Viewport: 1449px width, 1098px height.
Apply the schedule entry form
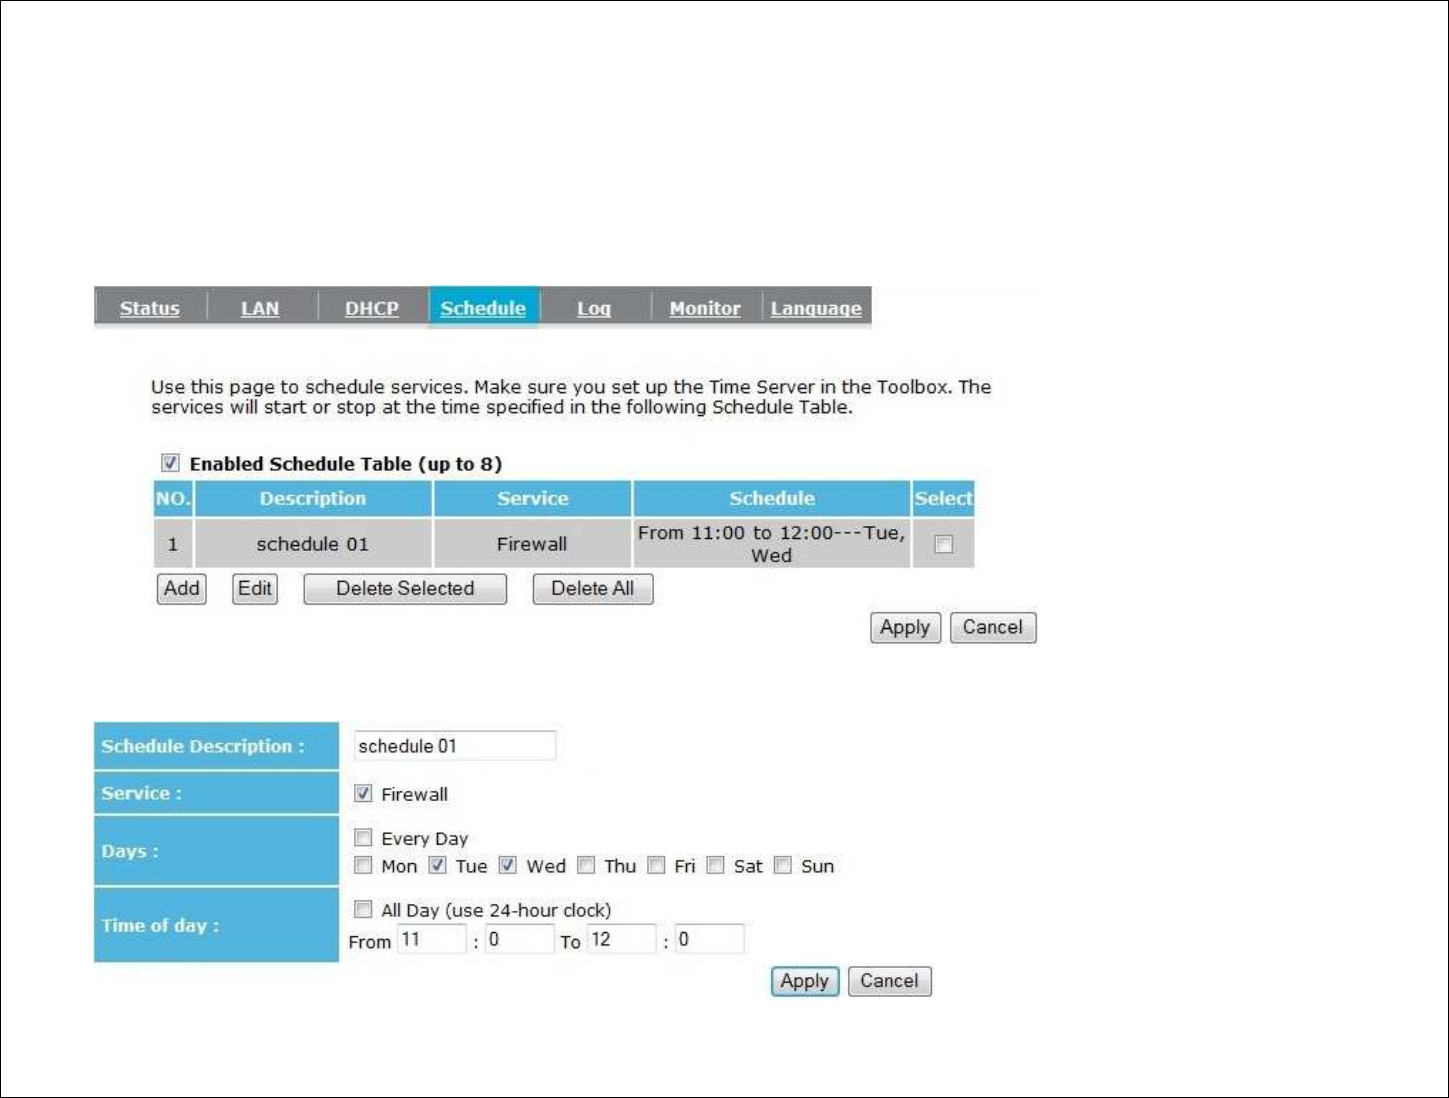pyautogui.click(x=805, y=981)
